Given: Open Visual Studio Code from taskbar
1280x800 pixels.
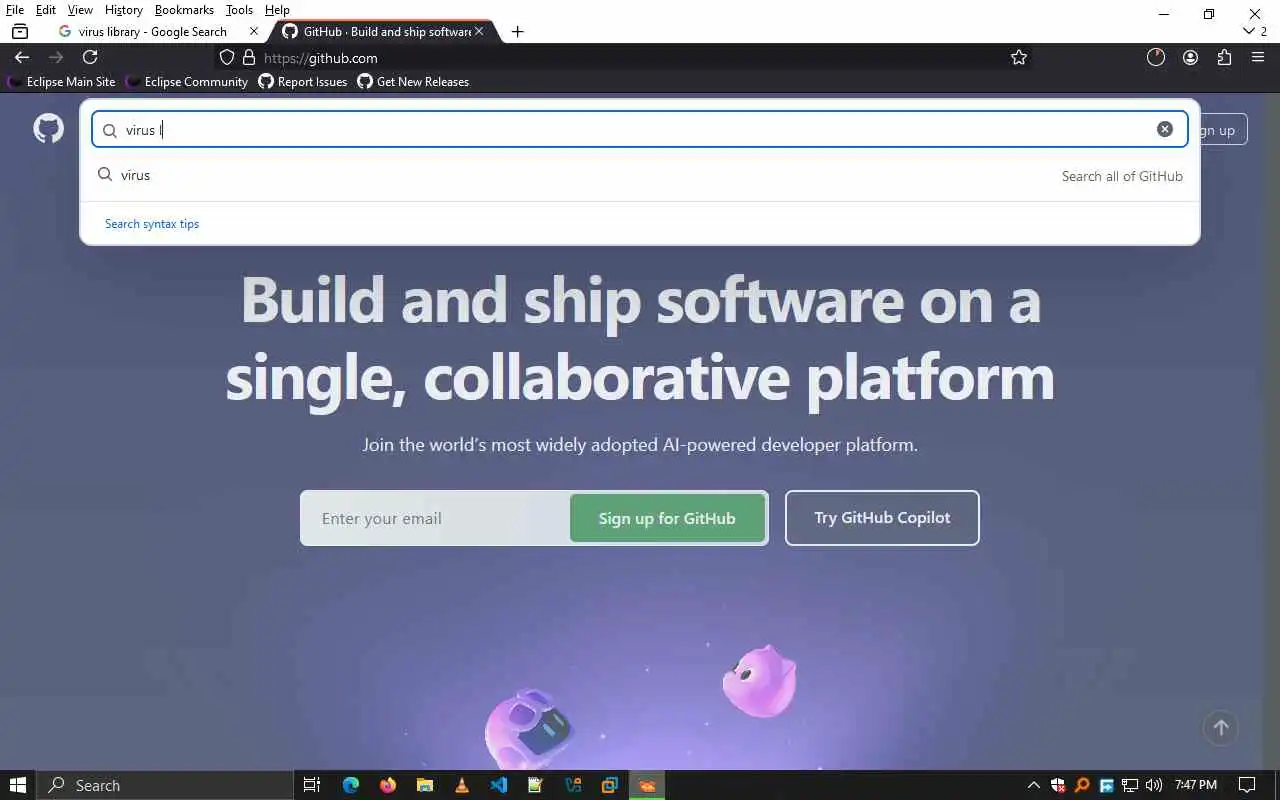Looking at the screenshot, I should [499, 785].
